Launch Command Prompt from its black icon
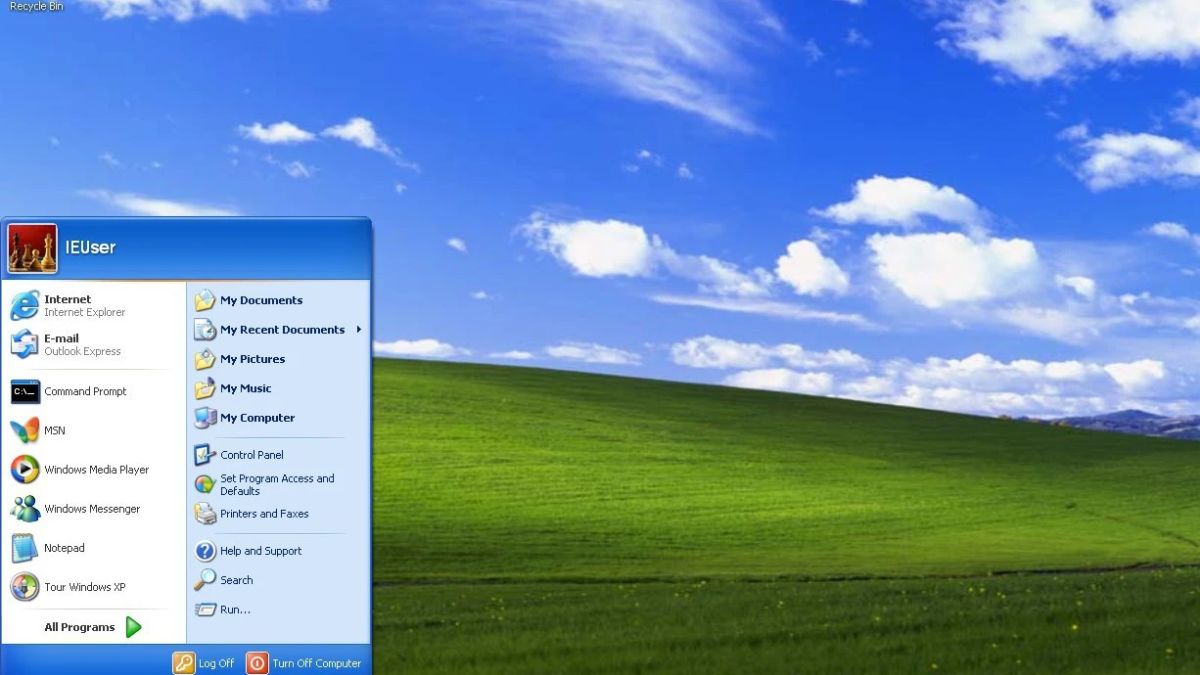Viewport: 1200px width, 675px height. pos(25,391)
